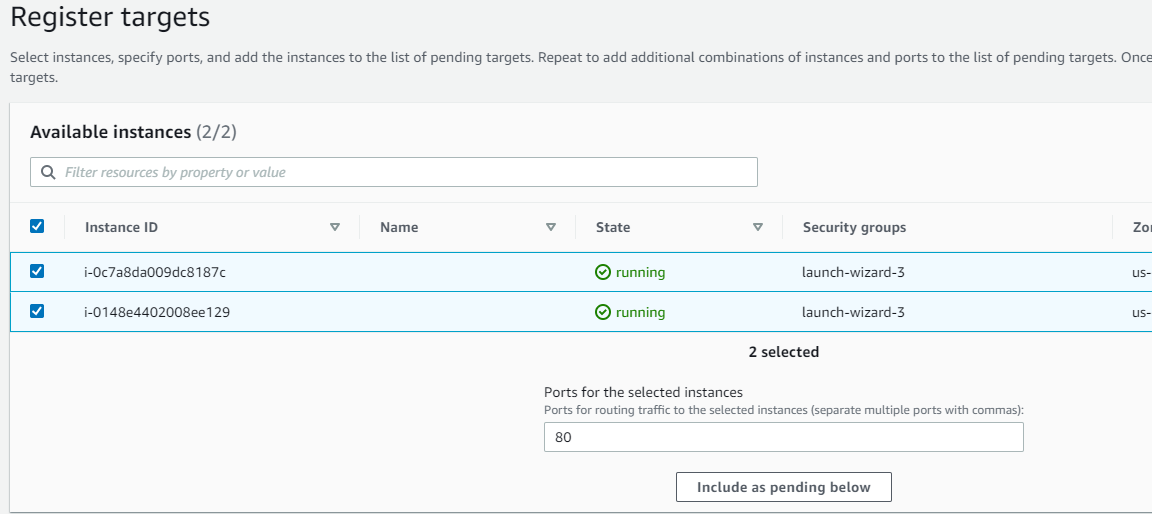Click the running status icon for i-0c7a8da009dc8187c
The image size is (1152, 514).
[x=603, y=272]
